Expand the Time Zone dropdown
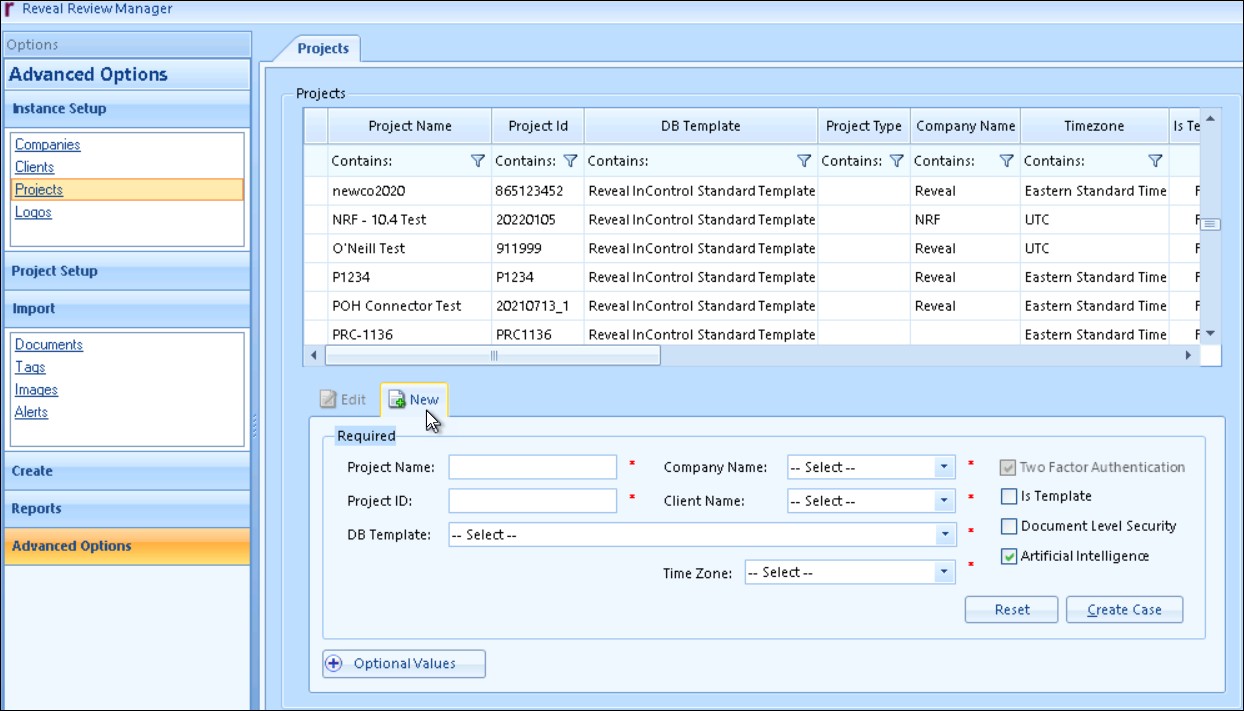Viewport: 1244px width, 711px height. (944, 571)
